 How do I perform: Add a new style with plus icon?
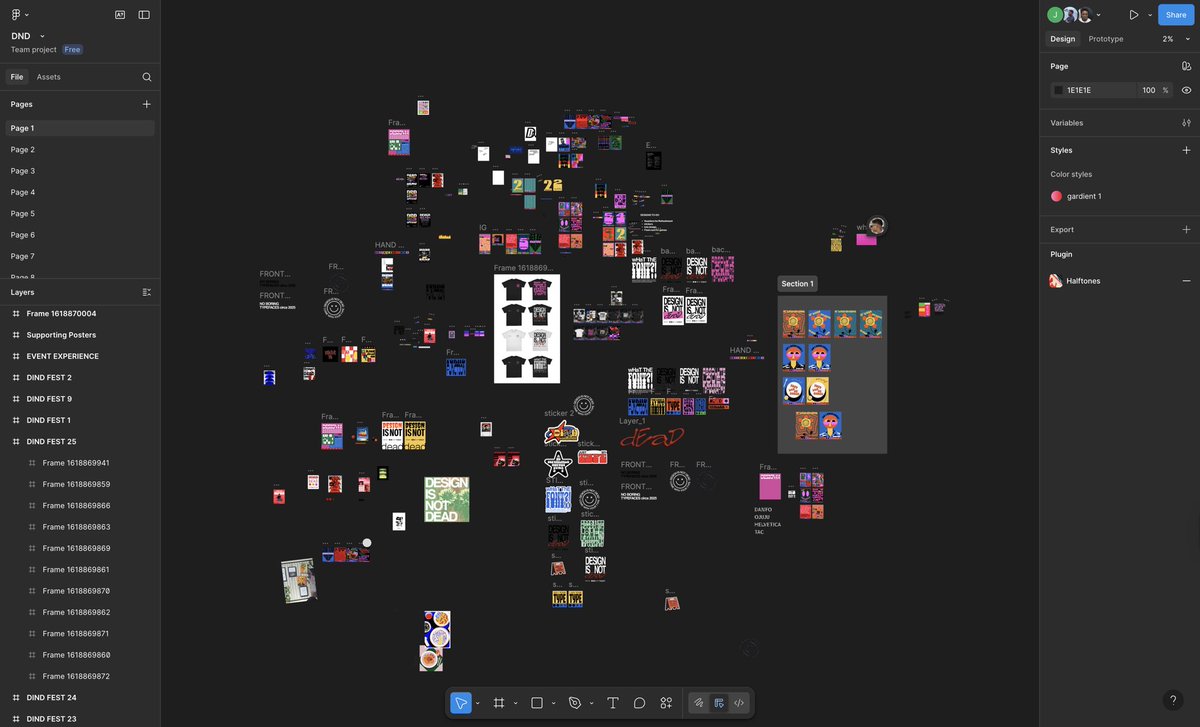(1186, 150)
